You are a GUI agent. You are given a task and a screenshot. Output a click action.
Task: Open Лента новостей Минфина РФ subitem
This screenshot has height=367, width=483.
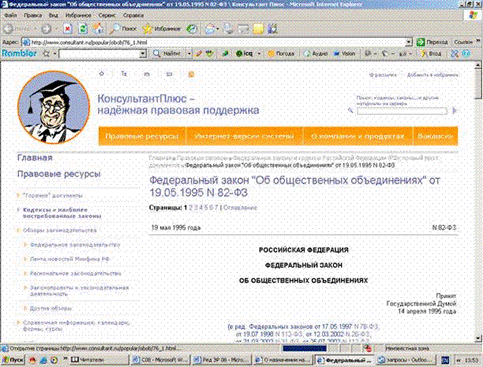(70, 259)
